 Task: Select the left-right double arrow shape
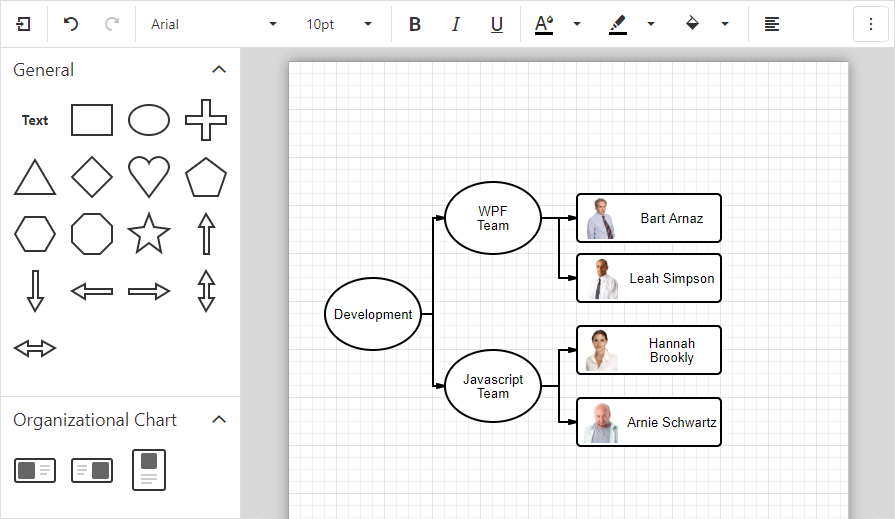click(x=35, y=348)
